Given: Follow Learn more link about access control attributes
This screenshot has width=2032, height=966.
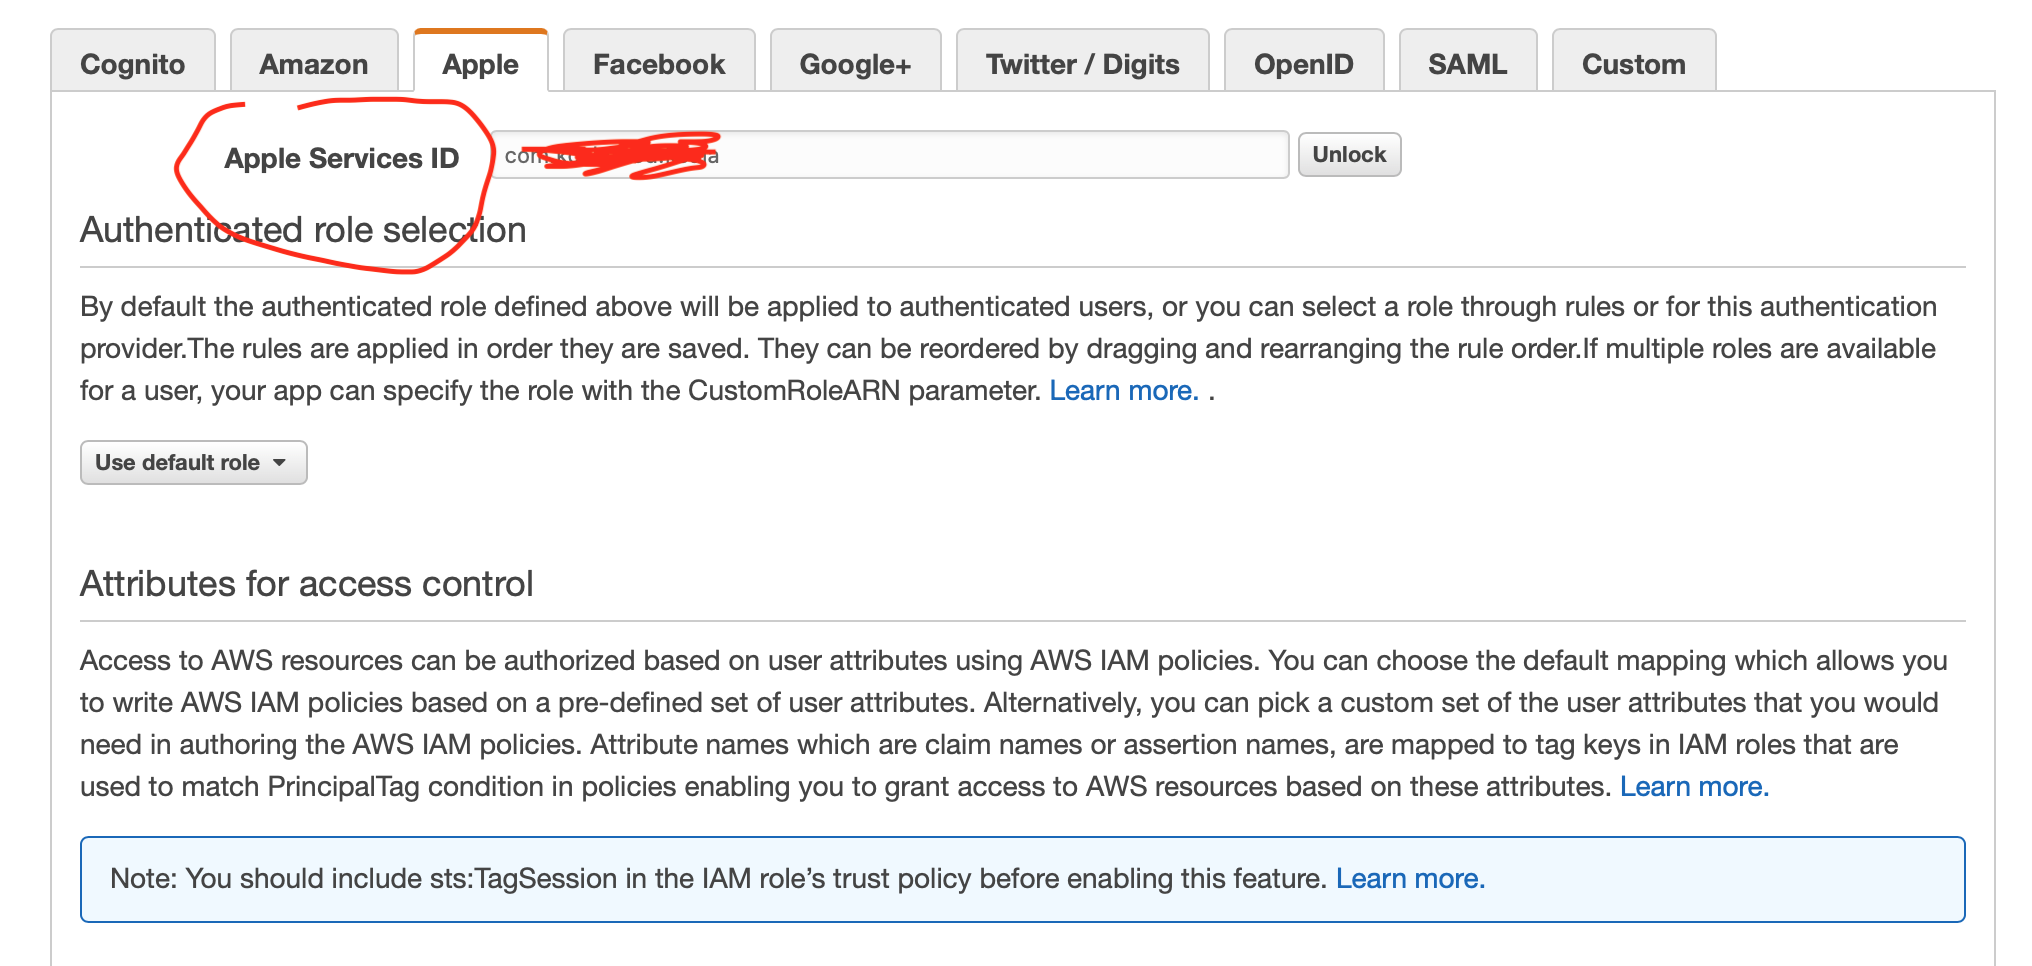Looking at the screenshot, I should pyautogui.click(x=1694, y=787).
